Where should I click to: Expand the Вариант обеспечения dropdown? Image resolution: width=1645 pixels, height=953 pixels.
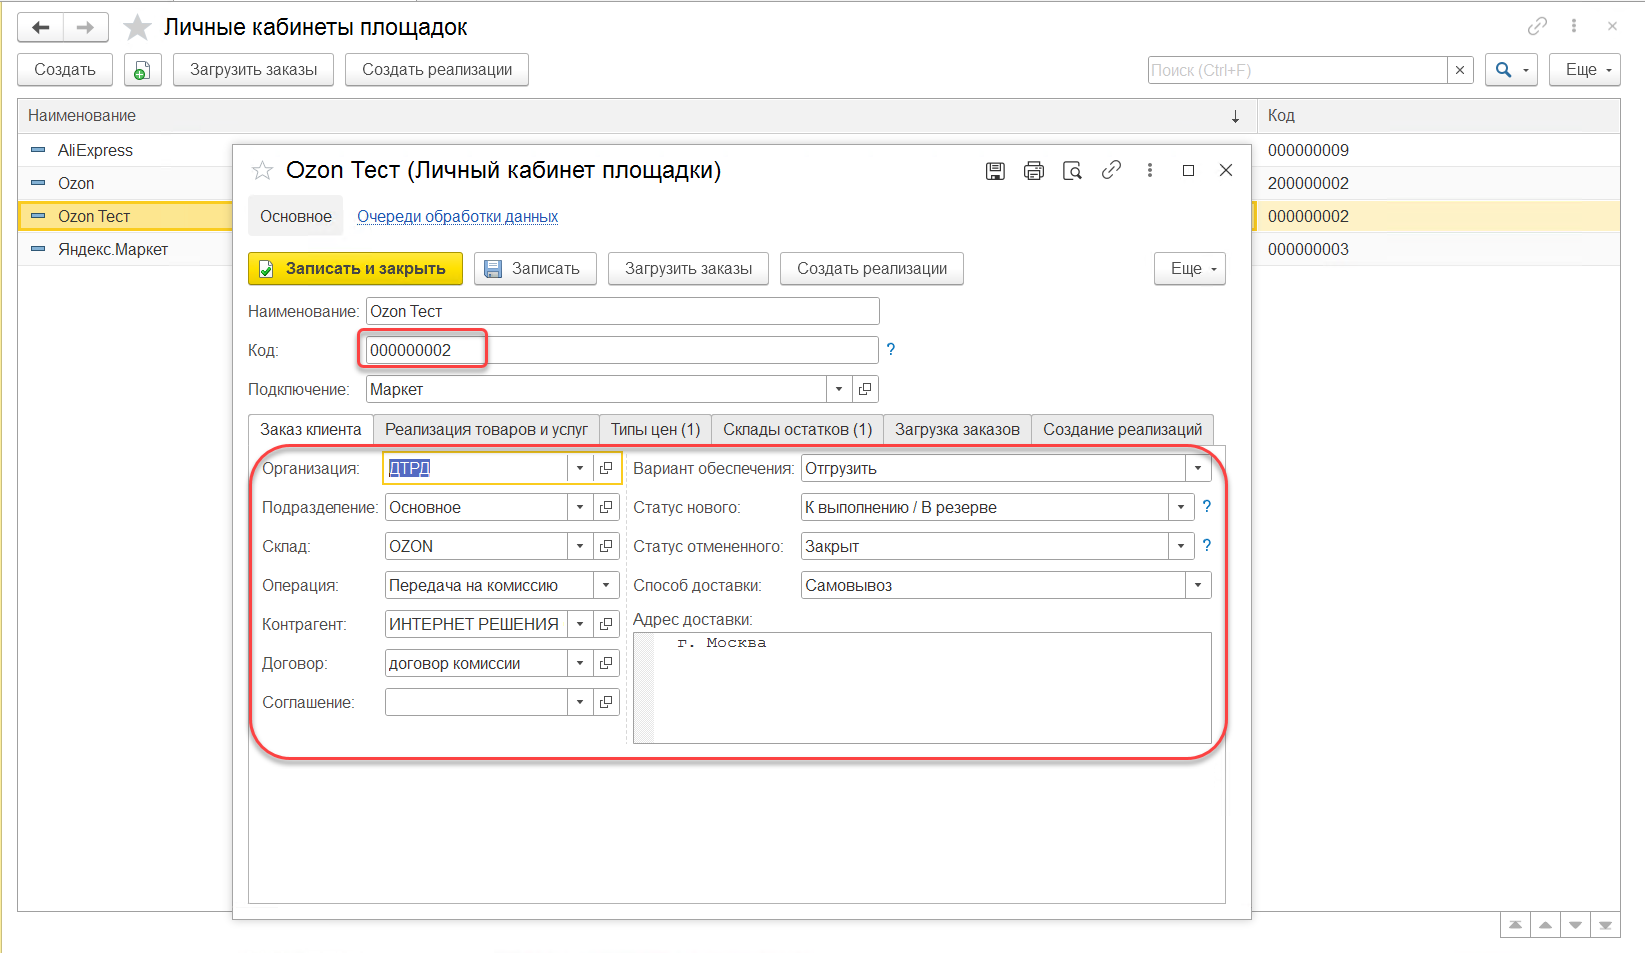point(1197,468)
